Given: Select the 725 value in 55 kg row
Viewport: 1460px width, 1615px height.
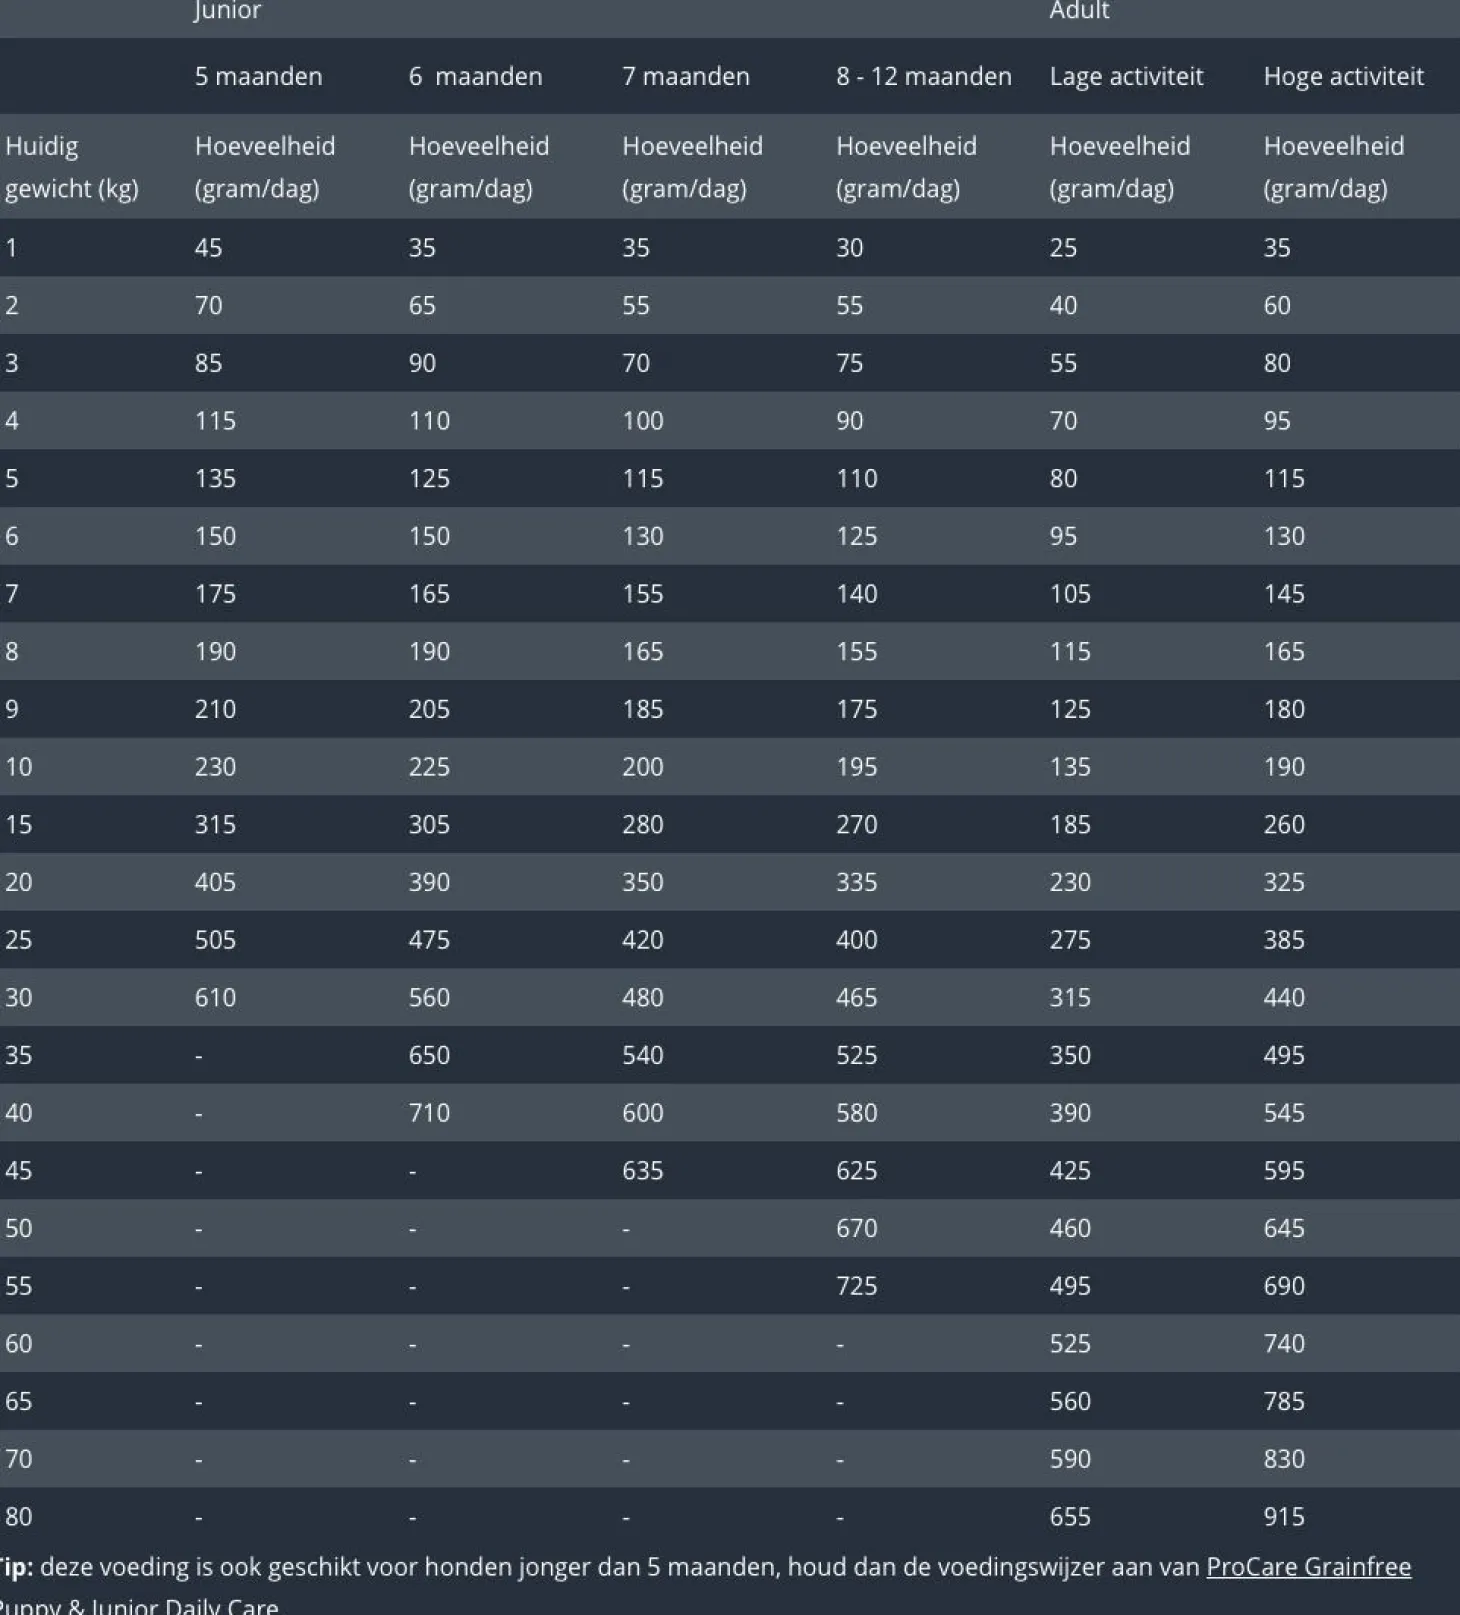Looking at the screenshot, I should click(856, 1286).
